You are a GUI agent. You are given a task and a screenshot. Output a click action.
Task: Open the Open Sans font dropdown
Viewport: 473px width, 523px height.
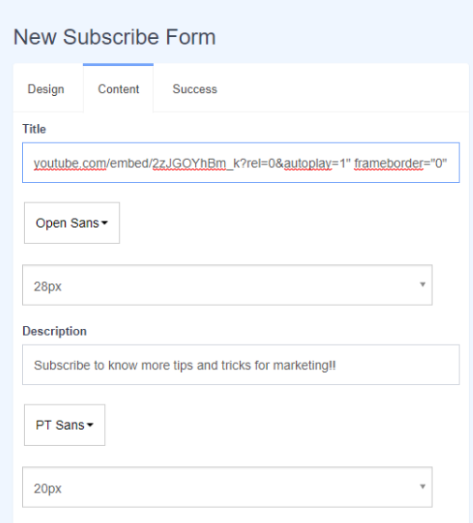point(72,223)
